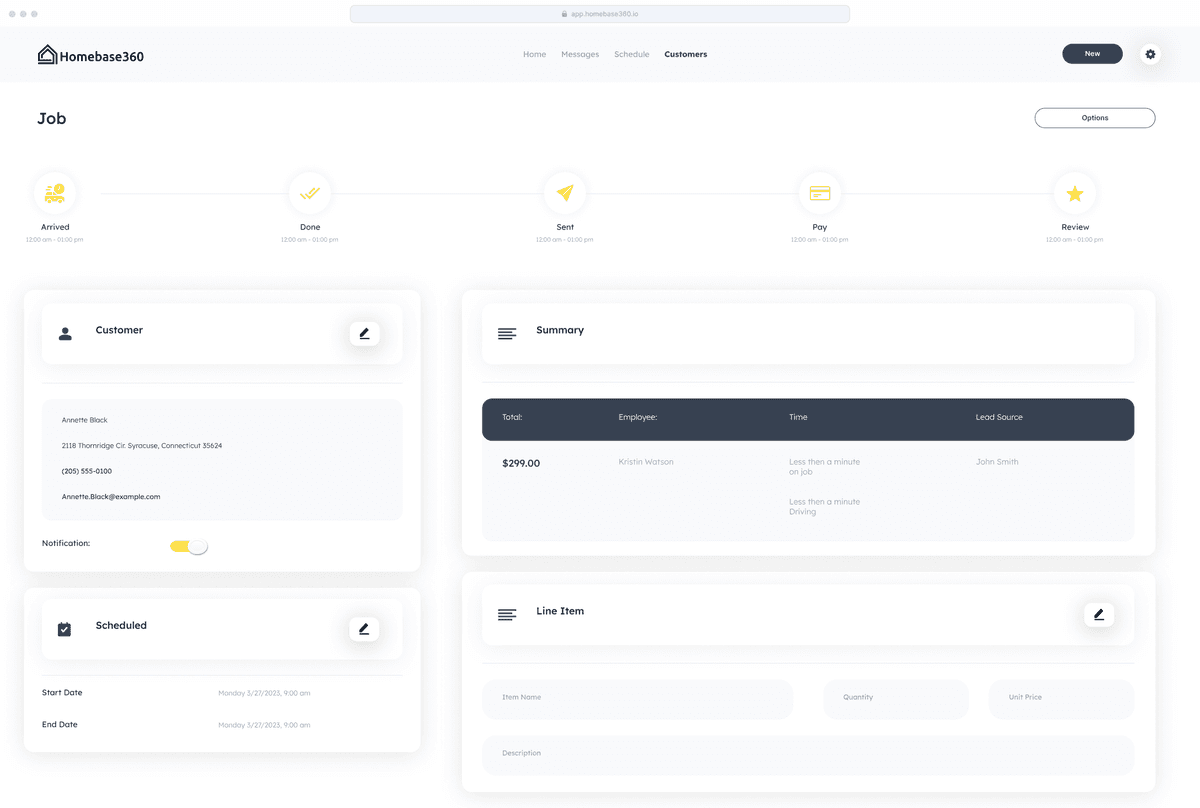
Task: Select the Pay credit card icon
Action: pyautogui.click(x=820, y=193)
